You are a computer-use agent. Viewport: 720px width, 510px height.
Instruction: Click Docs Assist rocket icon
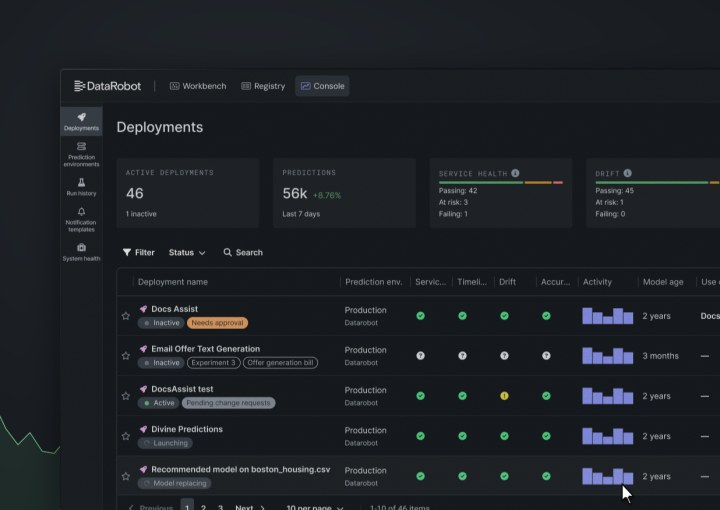pos(143,309)
